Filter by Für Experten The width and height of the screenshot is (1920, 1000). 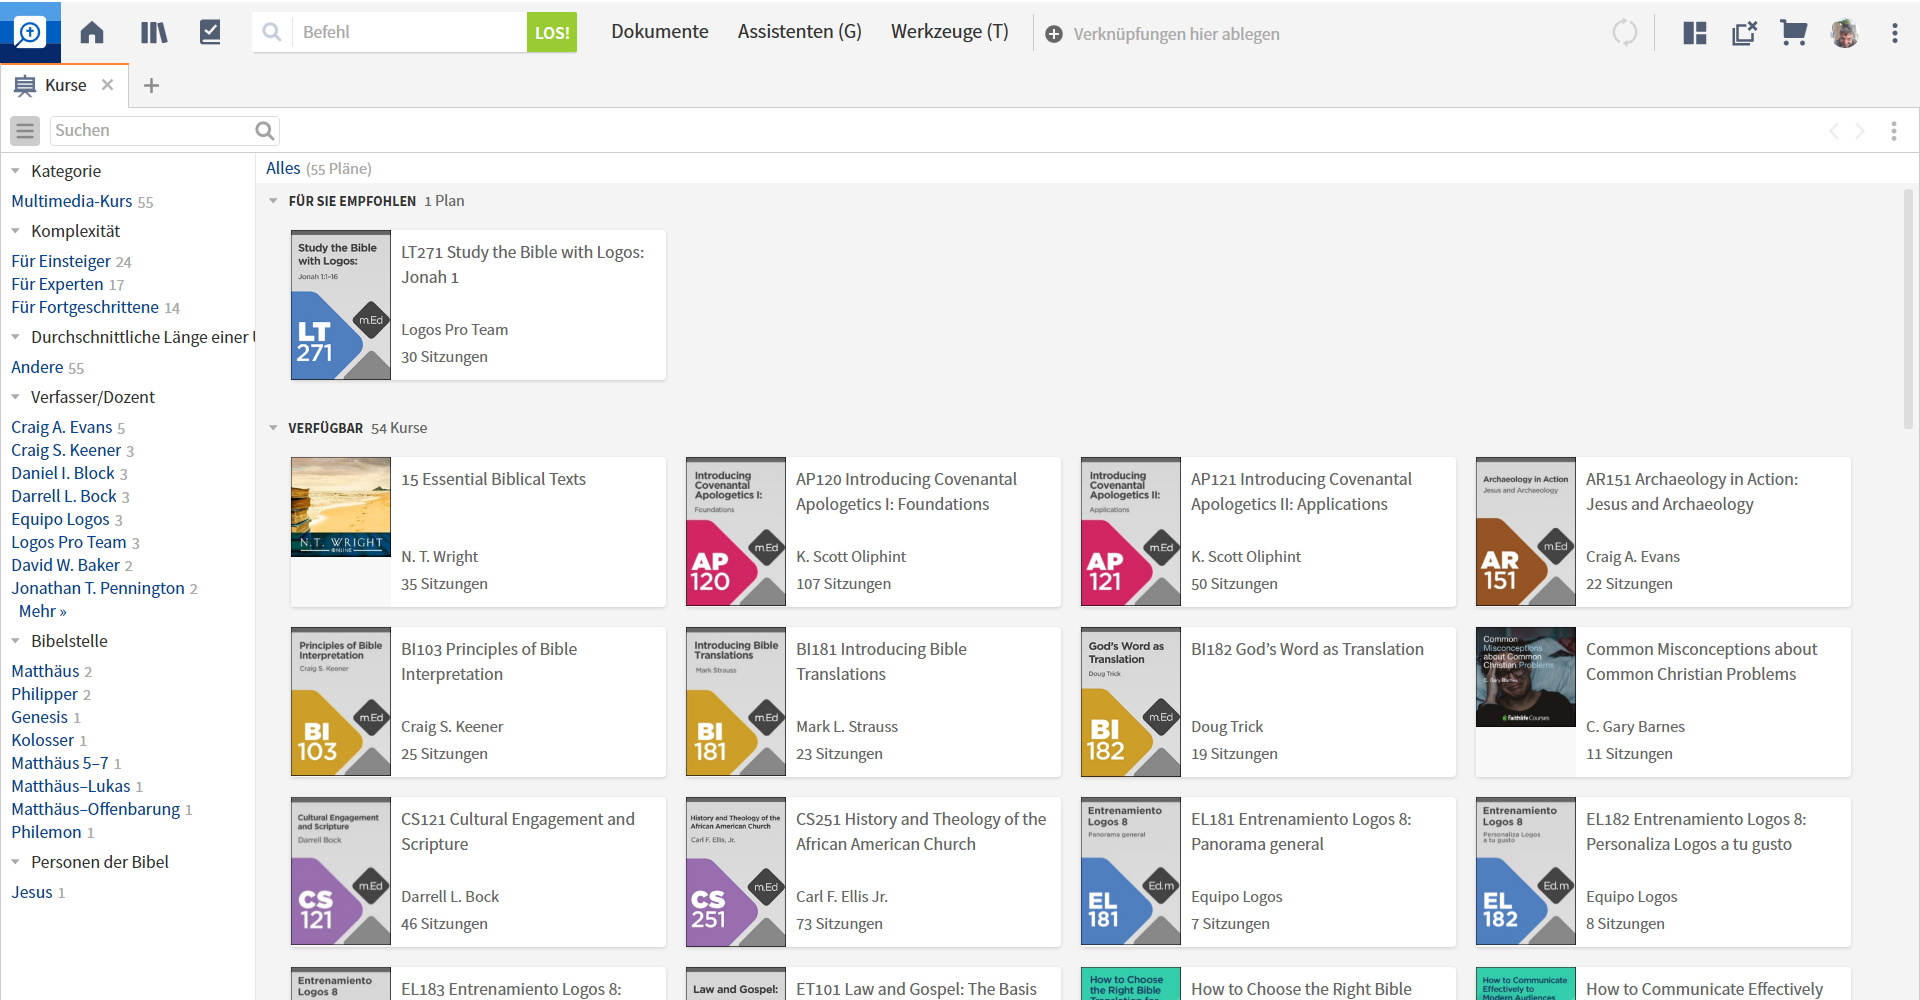[57, 284]
